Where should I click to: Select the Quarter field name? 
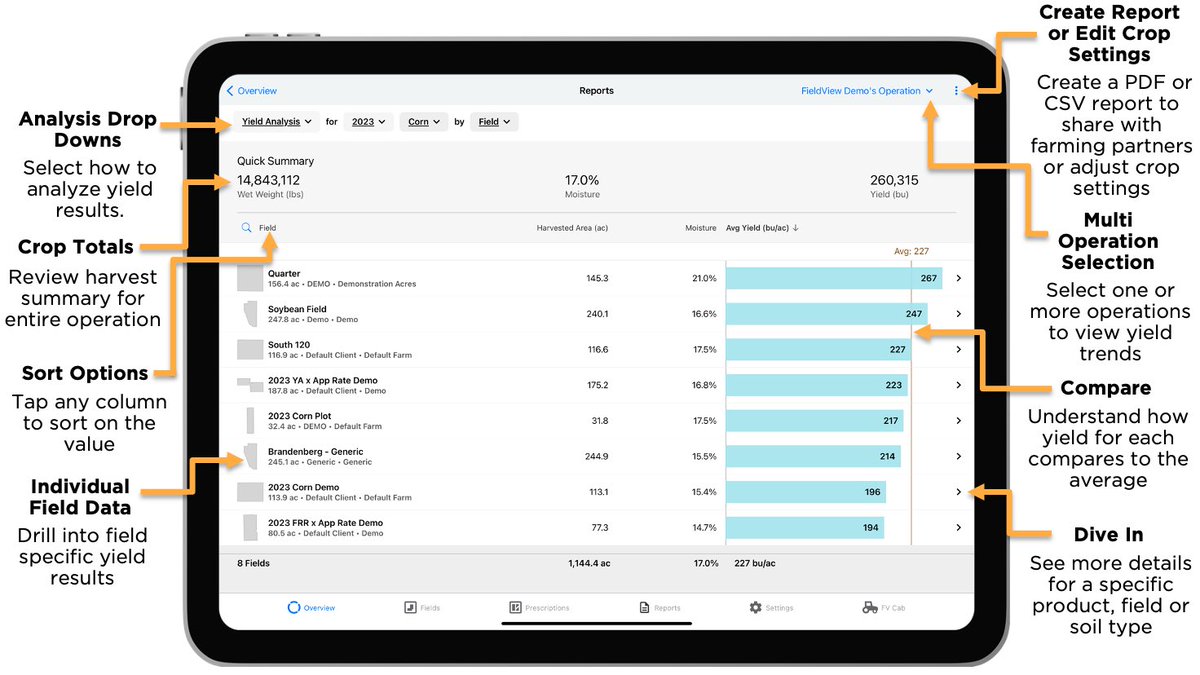click(x=284, y=274)
